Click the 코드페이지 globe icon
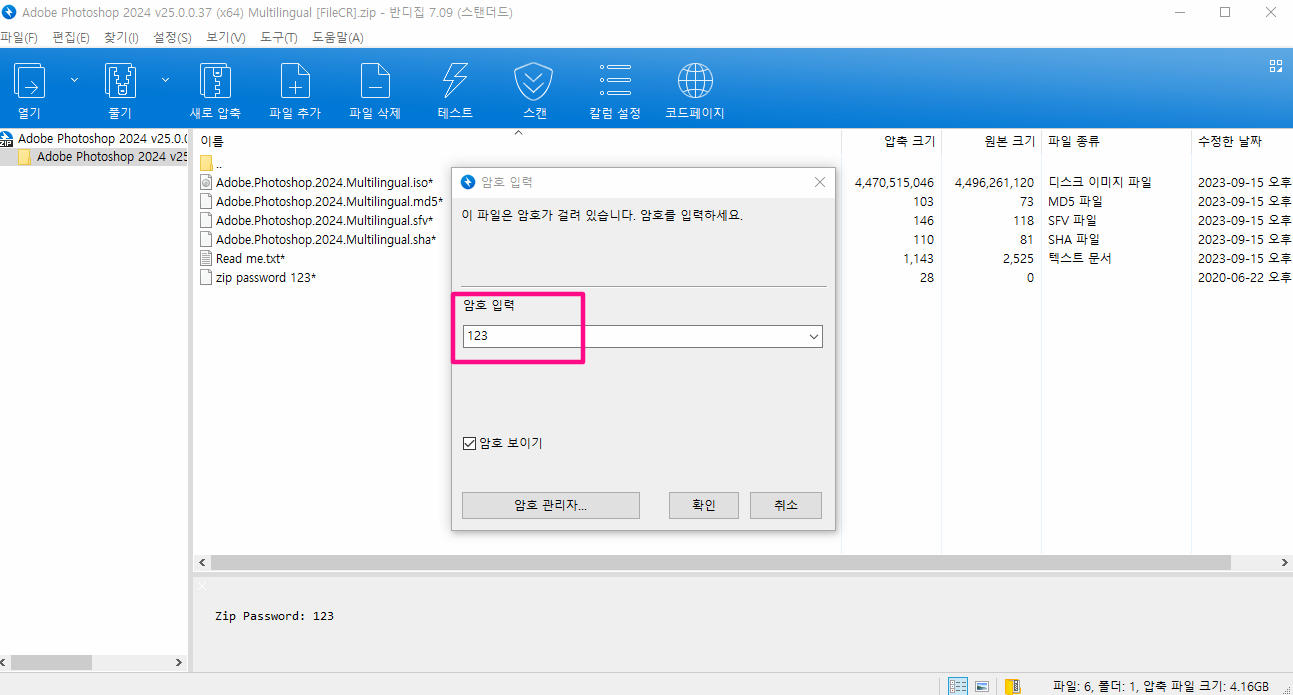 pos(695,80)
